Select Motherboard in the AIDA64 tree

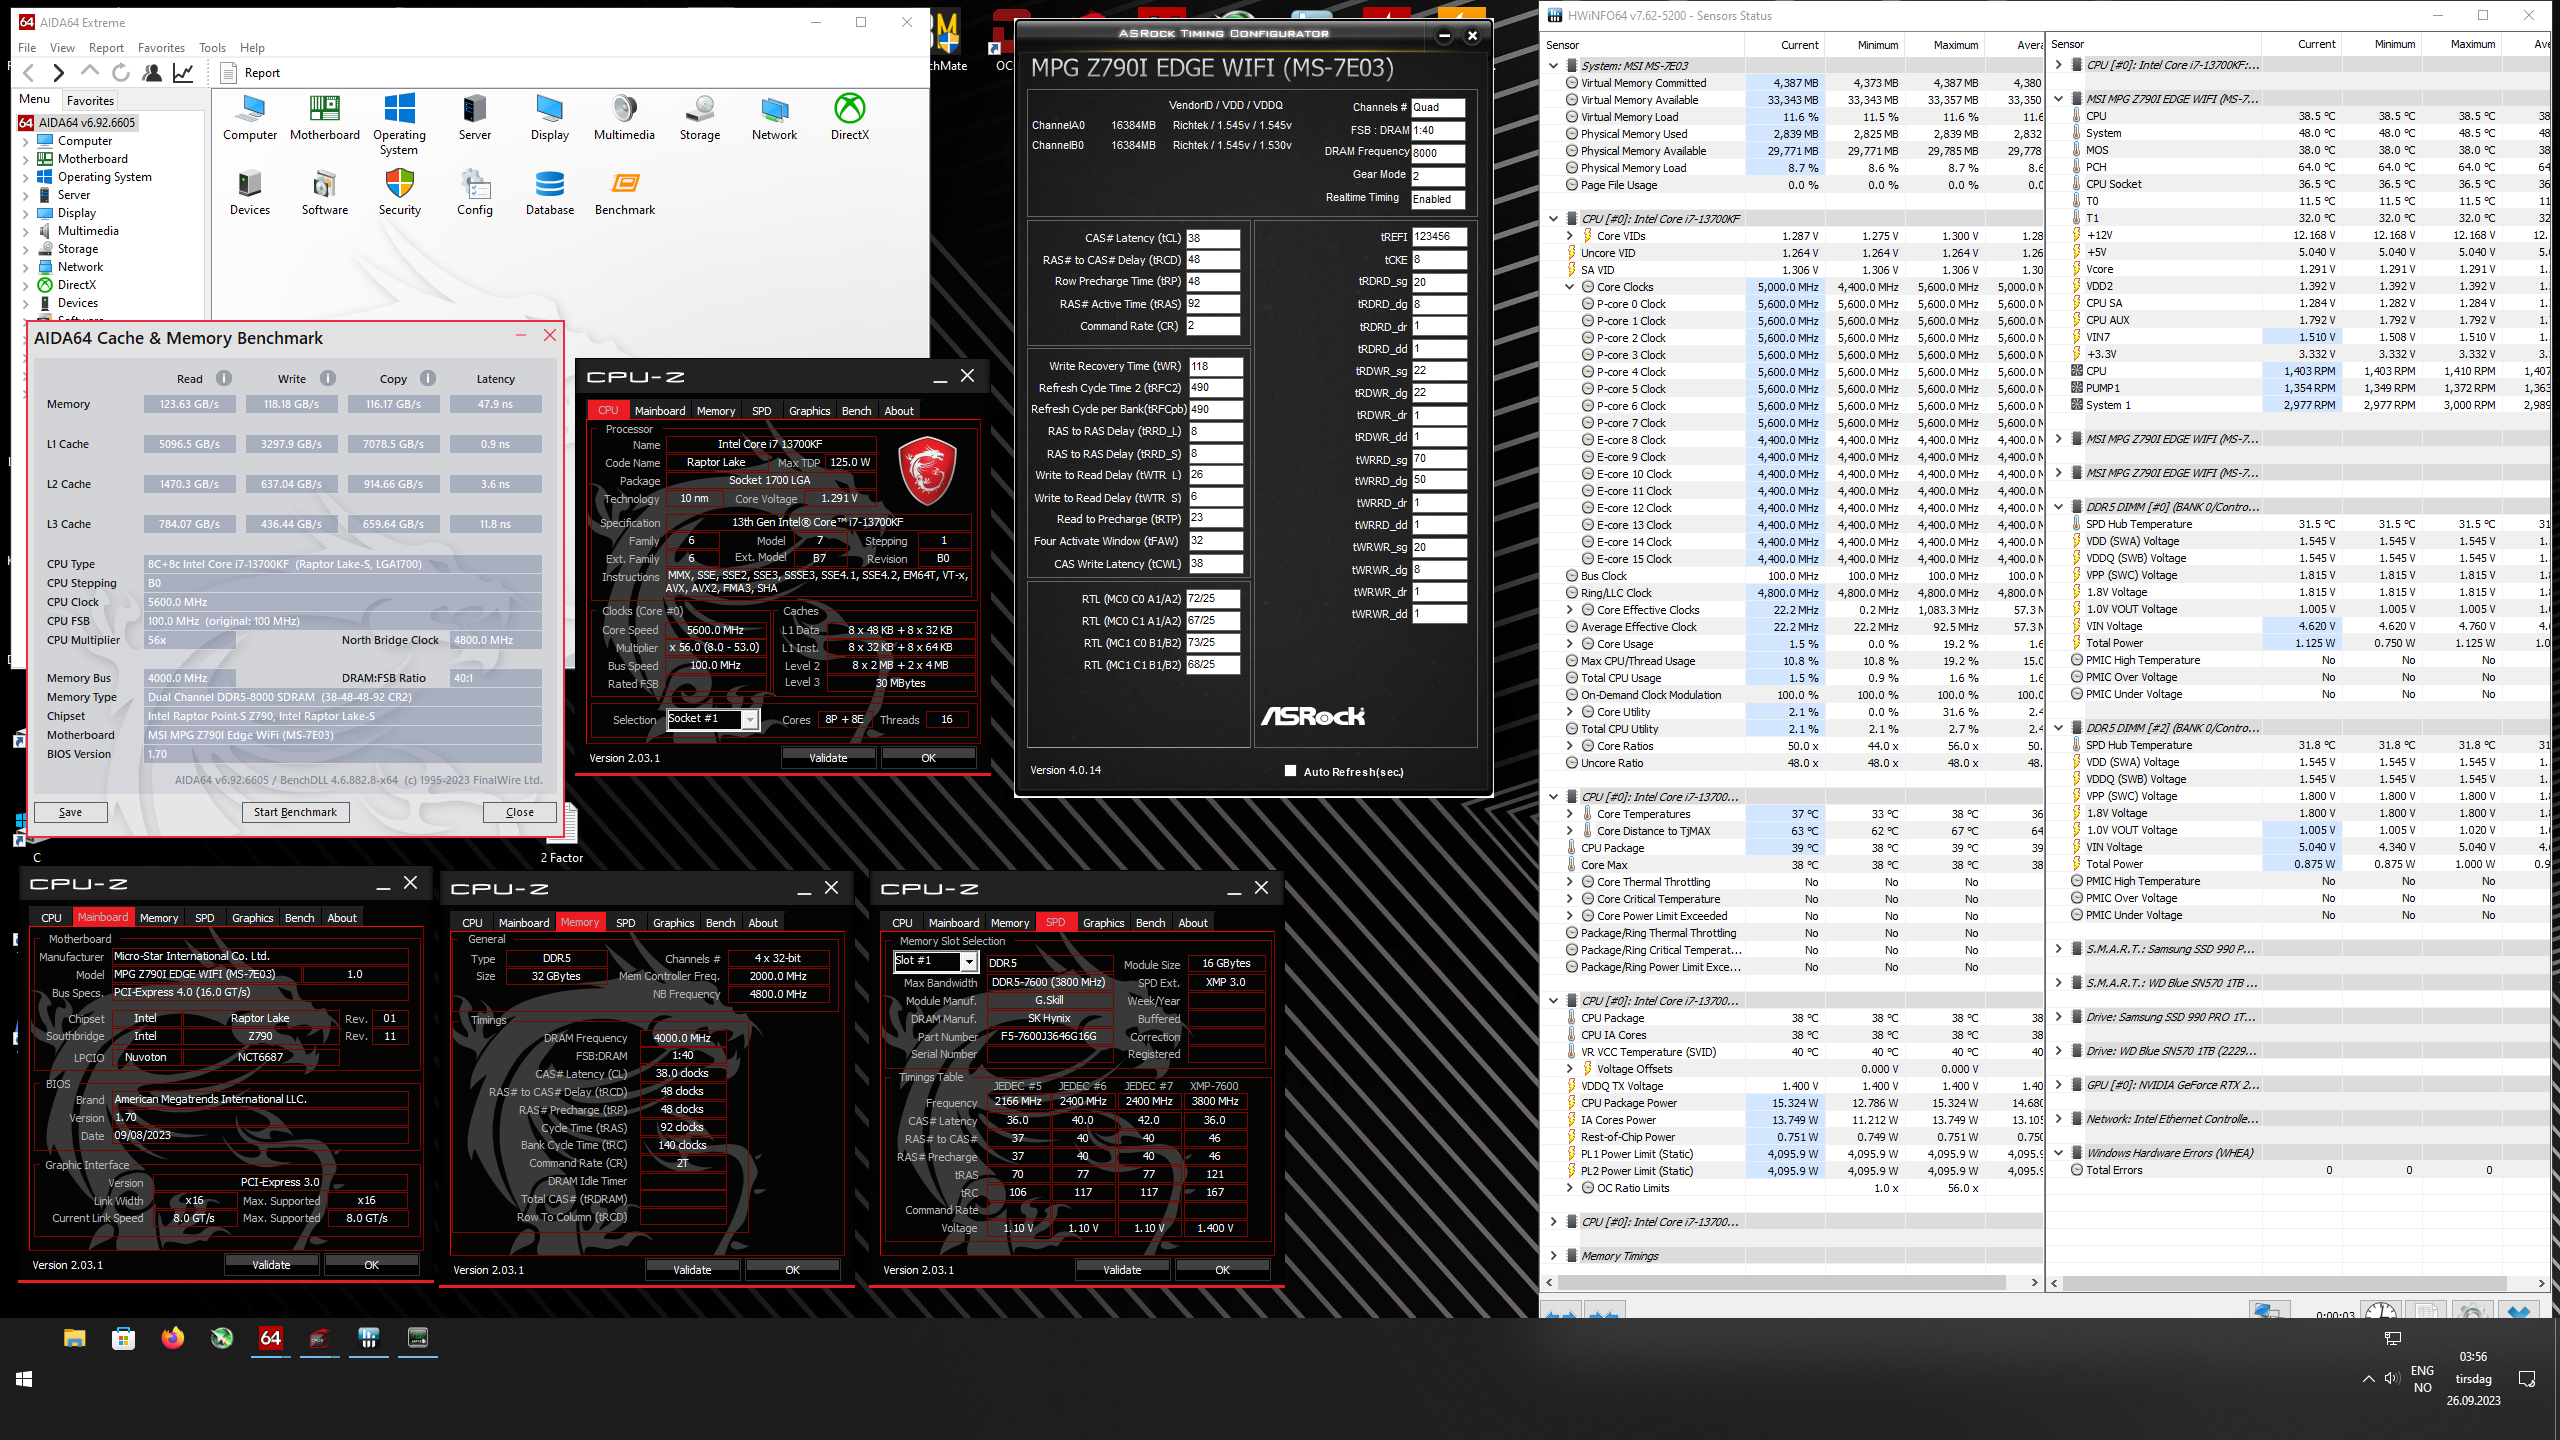click(93, 159)
